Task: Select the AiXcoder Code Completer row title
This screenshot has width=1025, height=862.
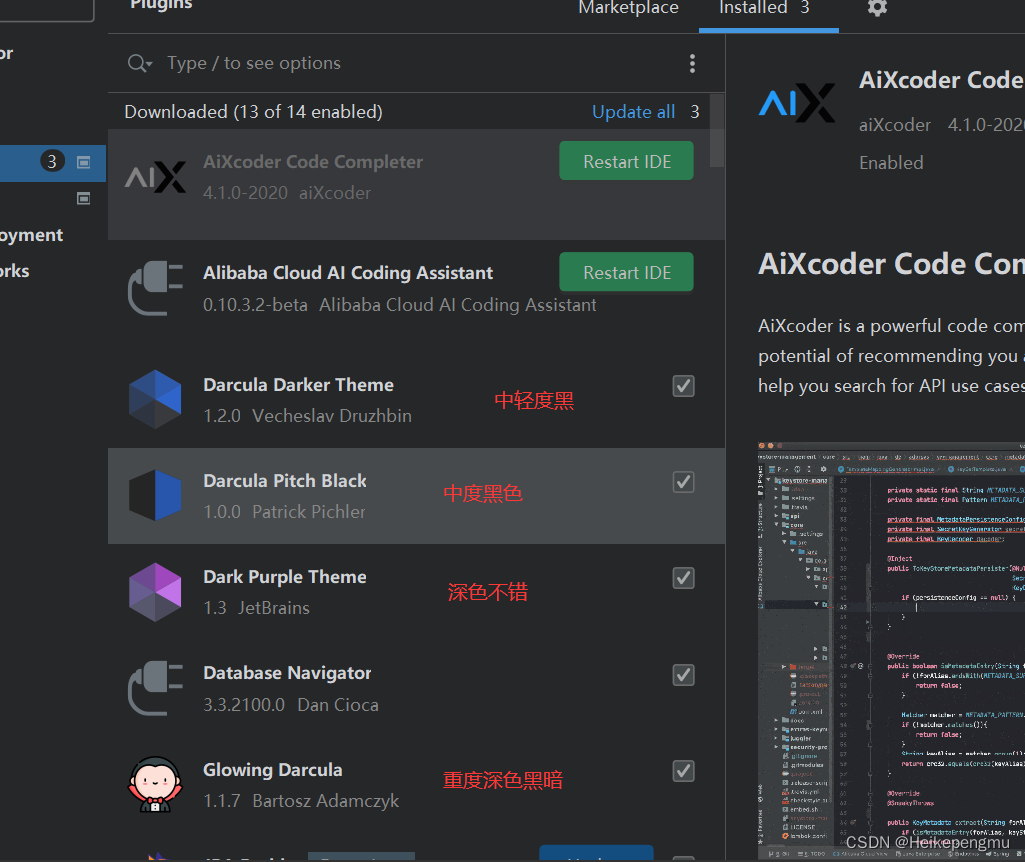Action: [312, 161]
